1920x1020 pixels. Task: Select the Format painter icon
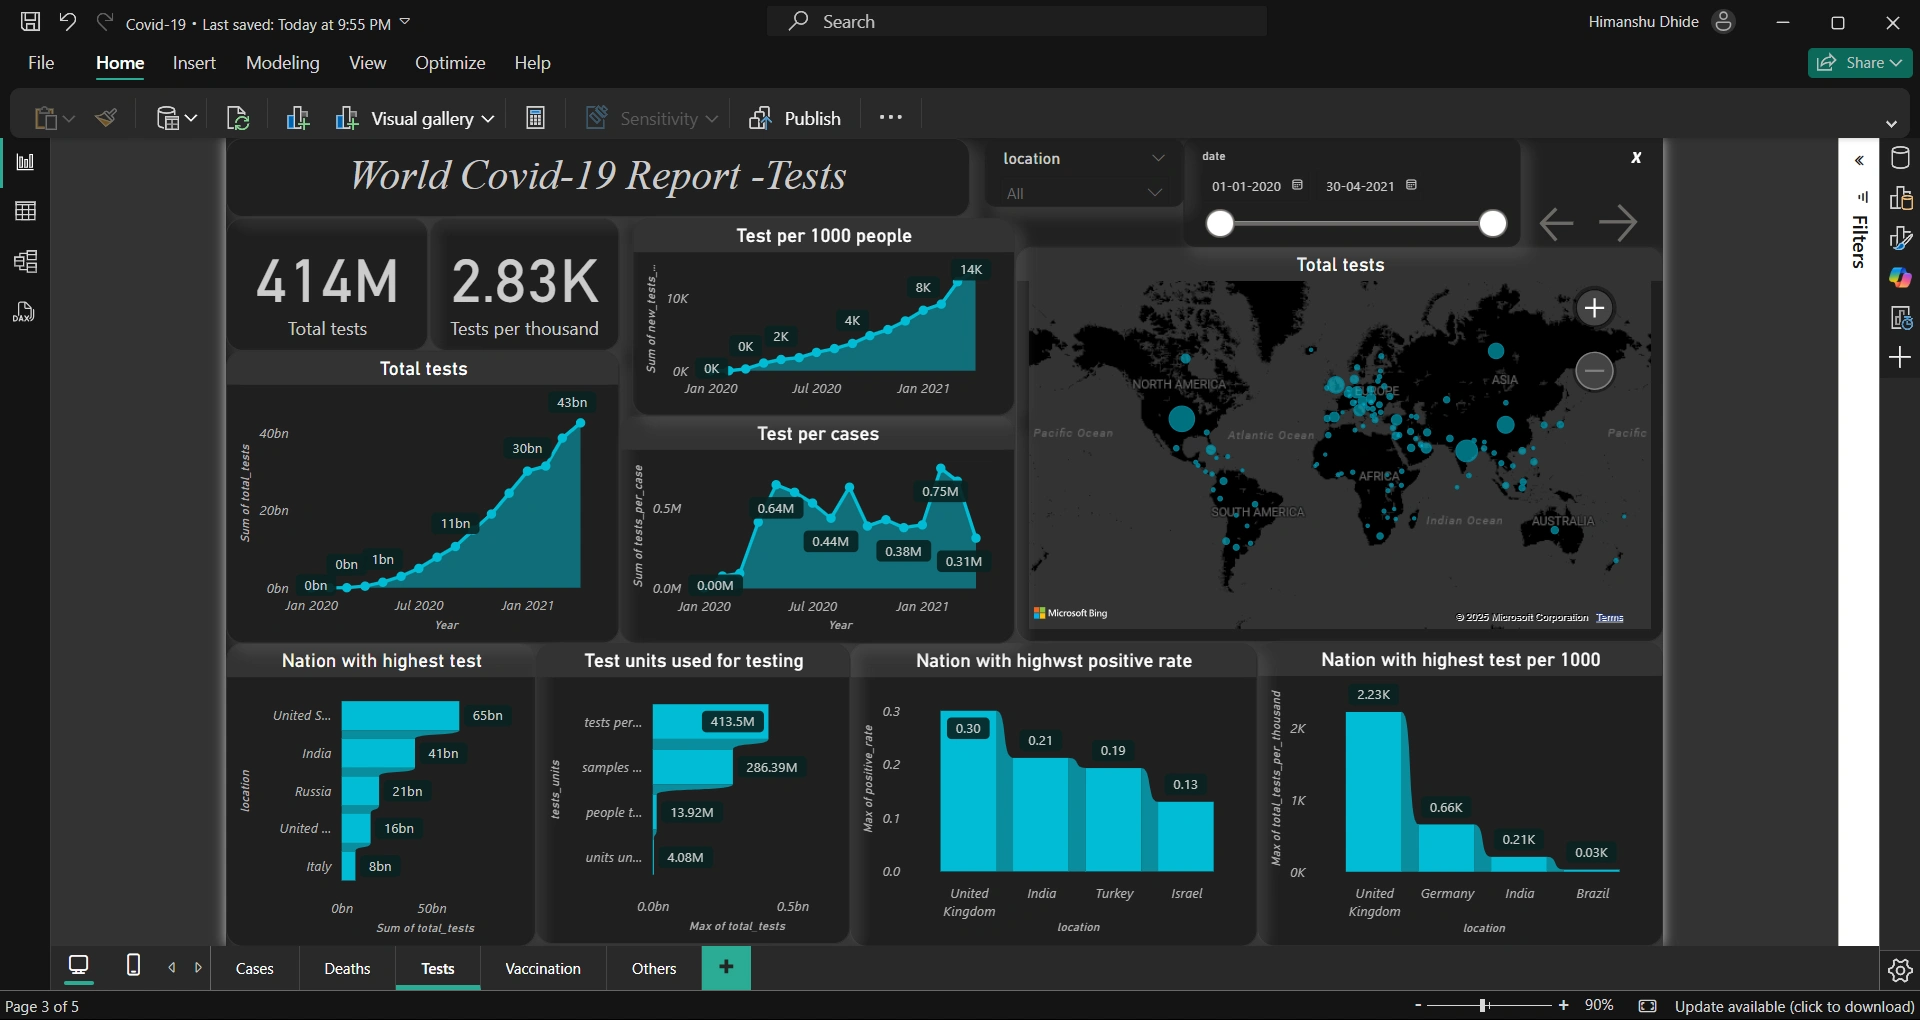(x=107, y=118)
